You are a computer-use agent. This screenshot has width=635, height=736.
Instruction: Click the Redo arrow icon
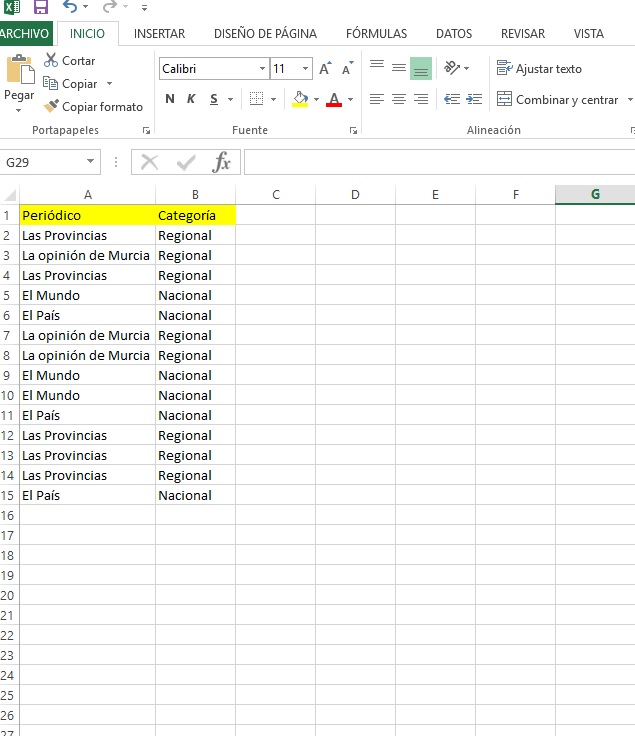110,7
